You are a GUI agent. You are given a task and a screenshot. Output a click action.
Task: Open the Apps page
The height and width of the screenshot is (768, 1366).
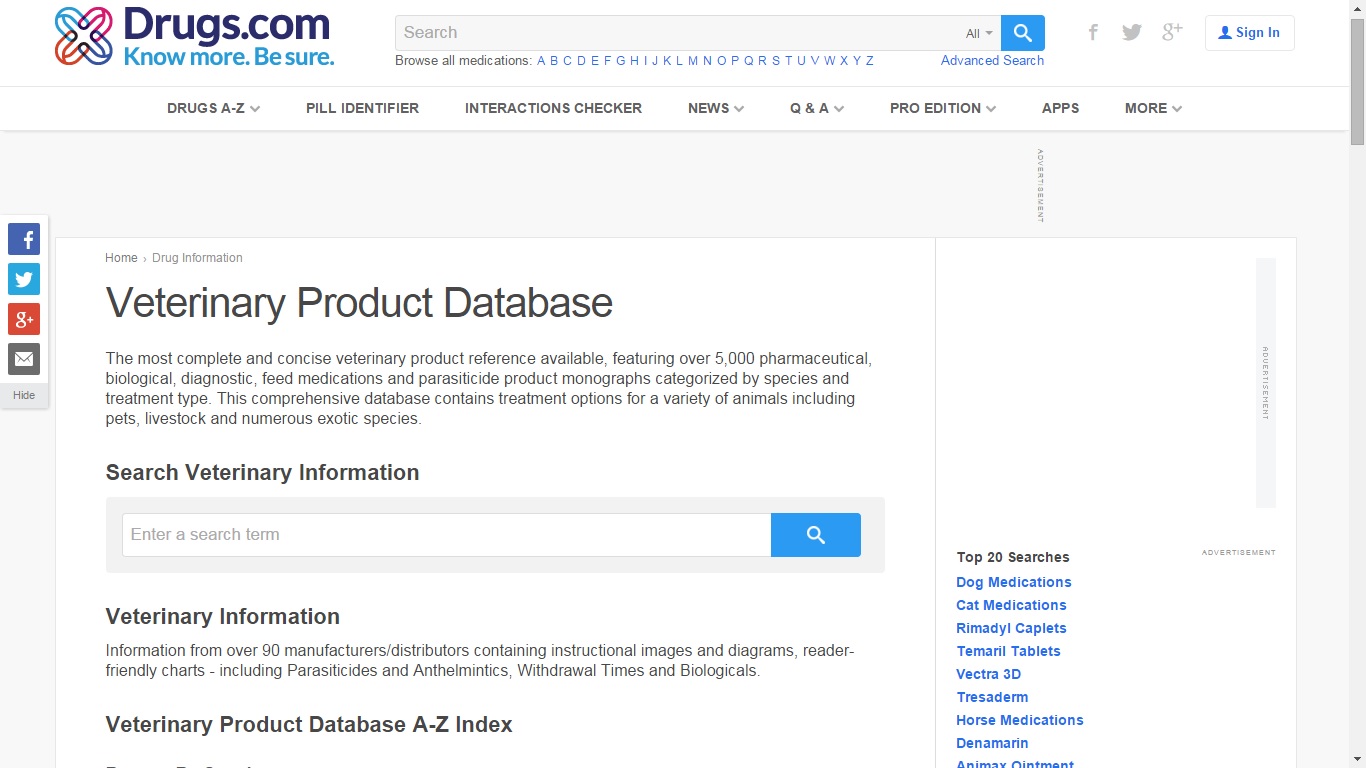coord(1060,108)
